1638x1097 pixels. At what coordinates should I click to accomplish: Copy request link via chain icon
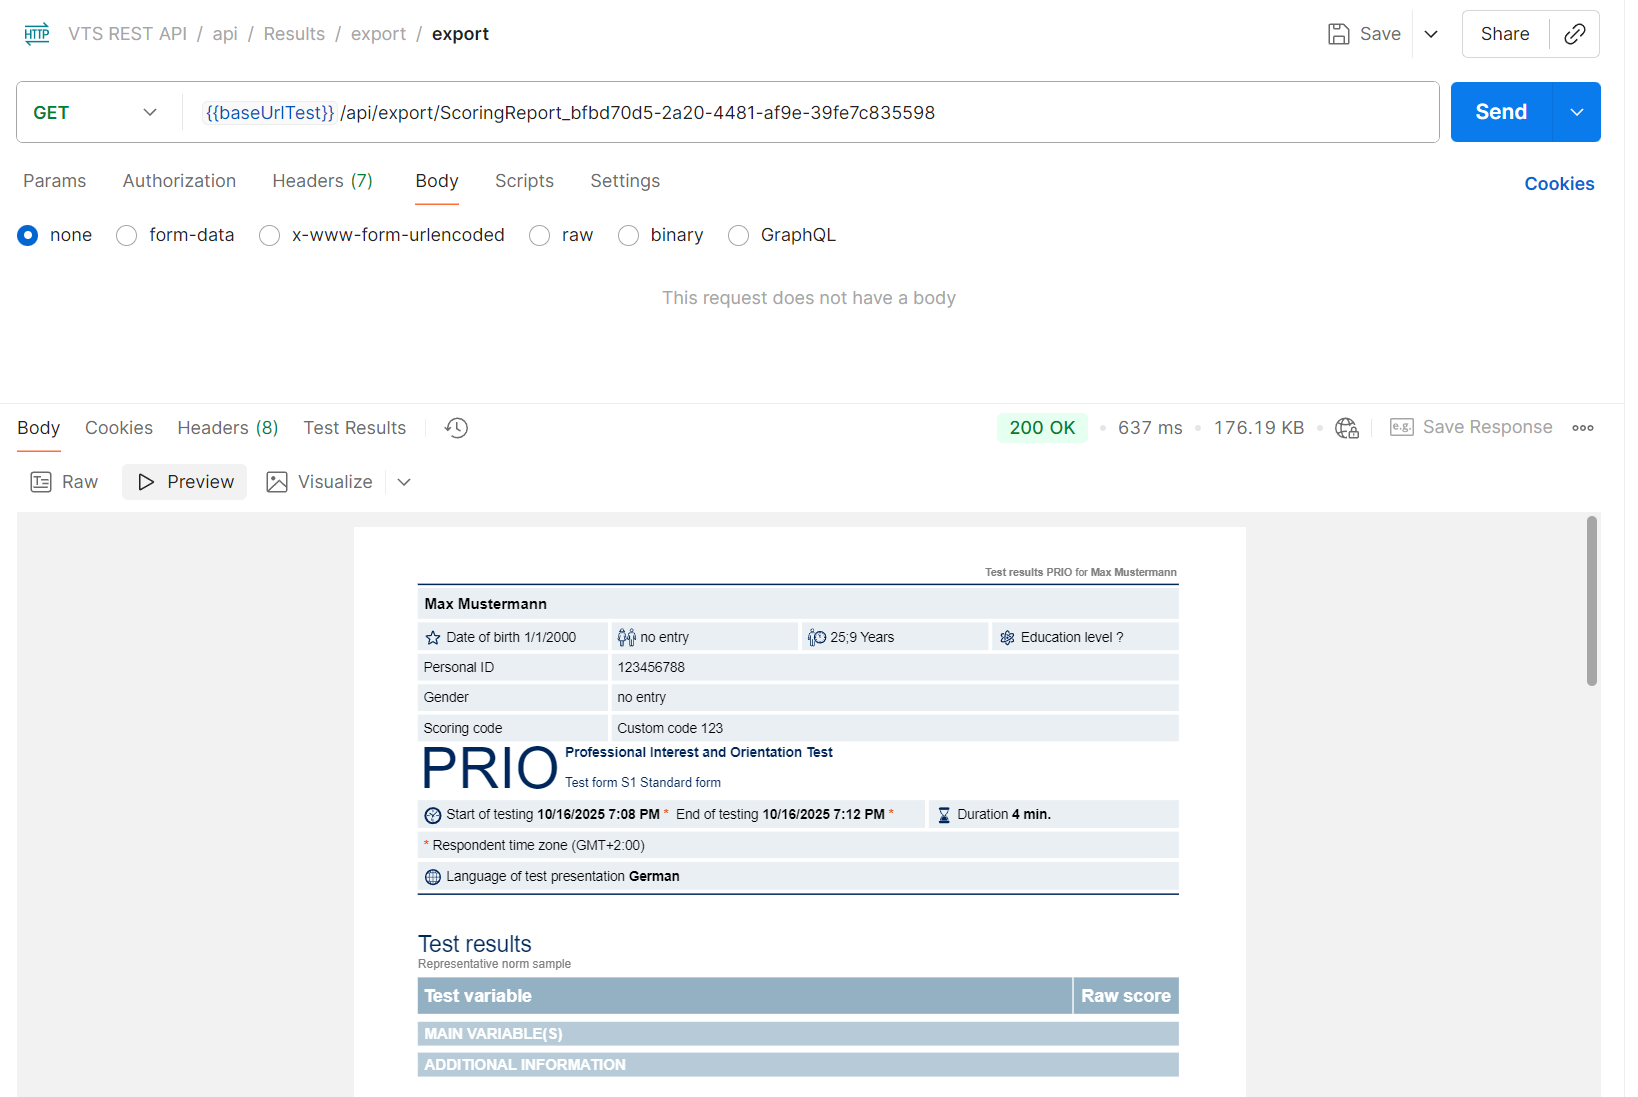(1574, 34)
